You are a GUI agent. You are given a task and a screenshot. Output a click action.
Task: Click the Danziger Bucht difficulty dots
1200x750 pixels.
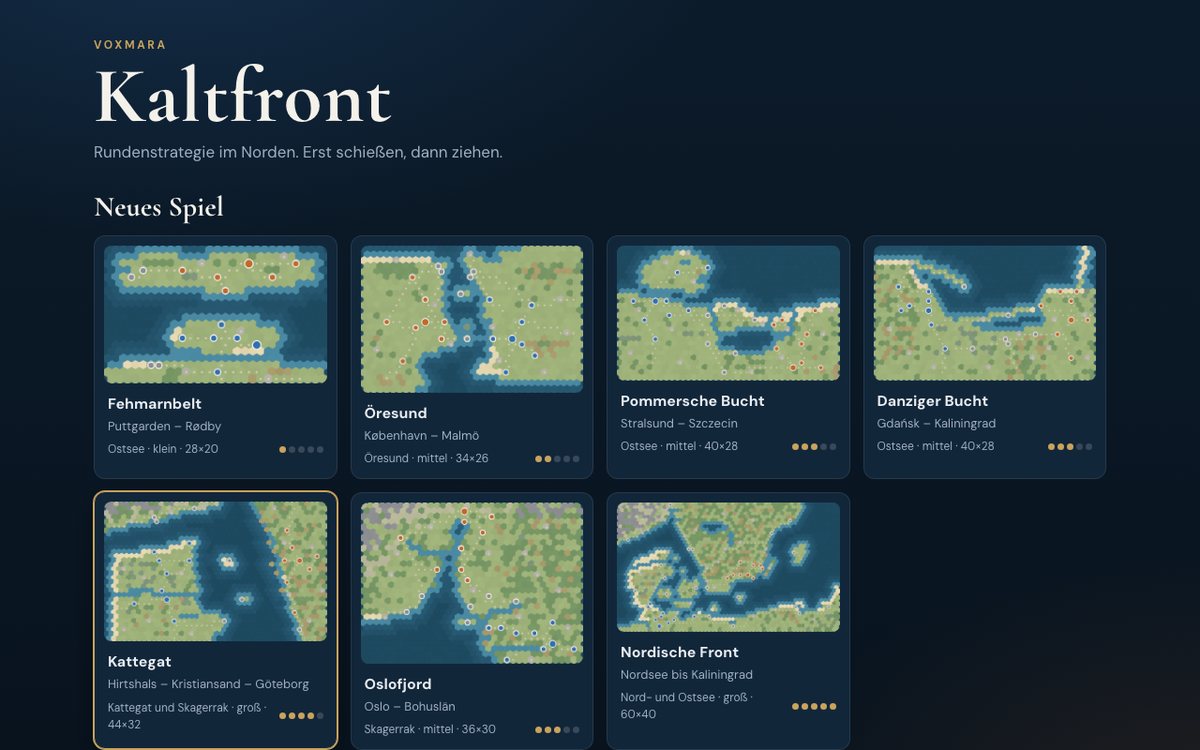tap(1070, 447)
